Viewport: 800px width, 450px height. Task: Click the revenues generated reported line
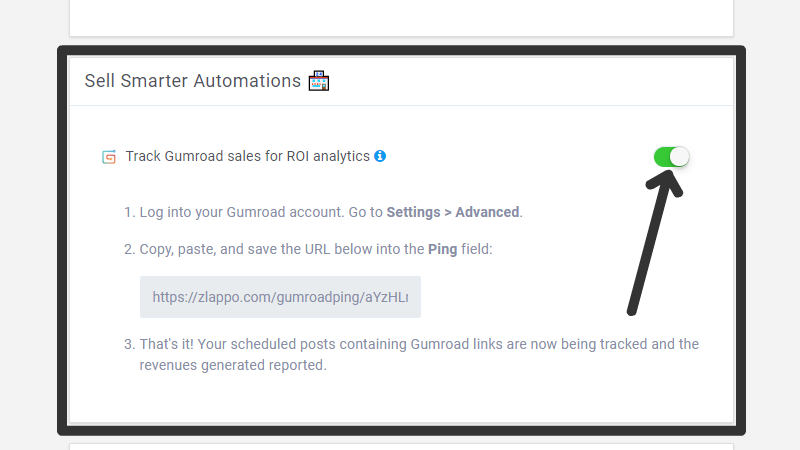(x=233, y=365)
